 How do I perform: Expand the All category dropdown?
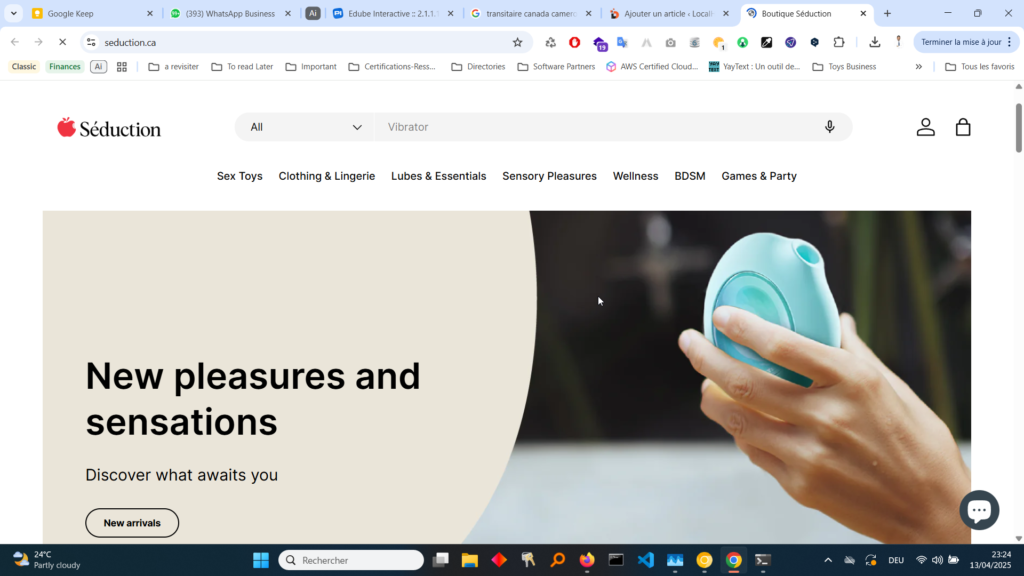pos(305,127)
